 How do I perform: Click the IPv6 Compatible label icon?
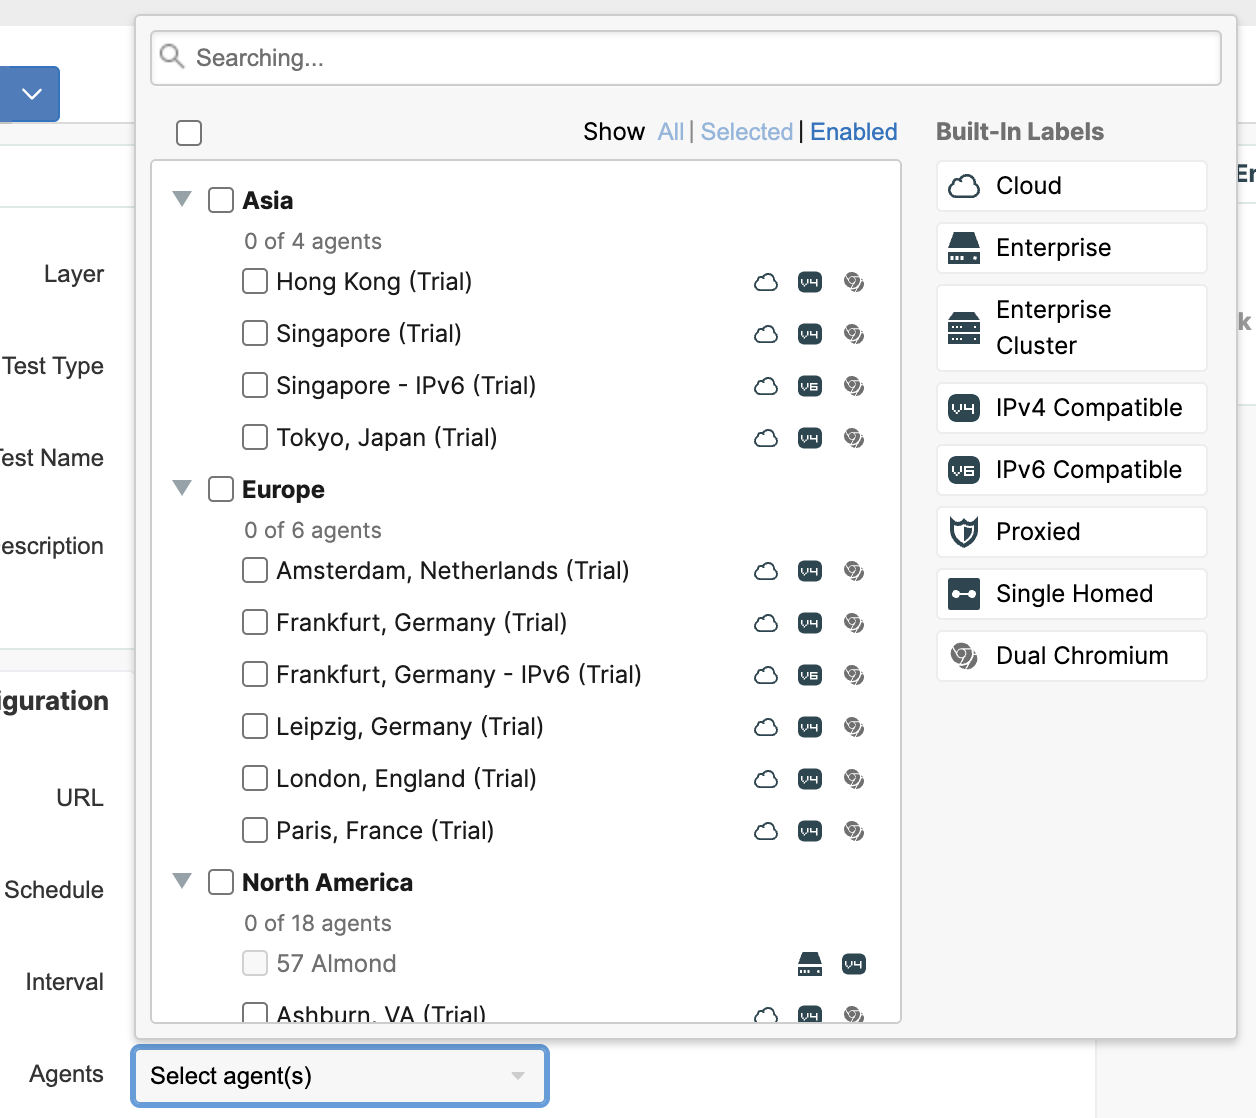(964, 470)
